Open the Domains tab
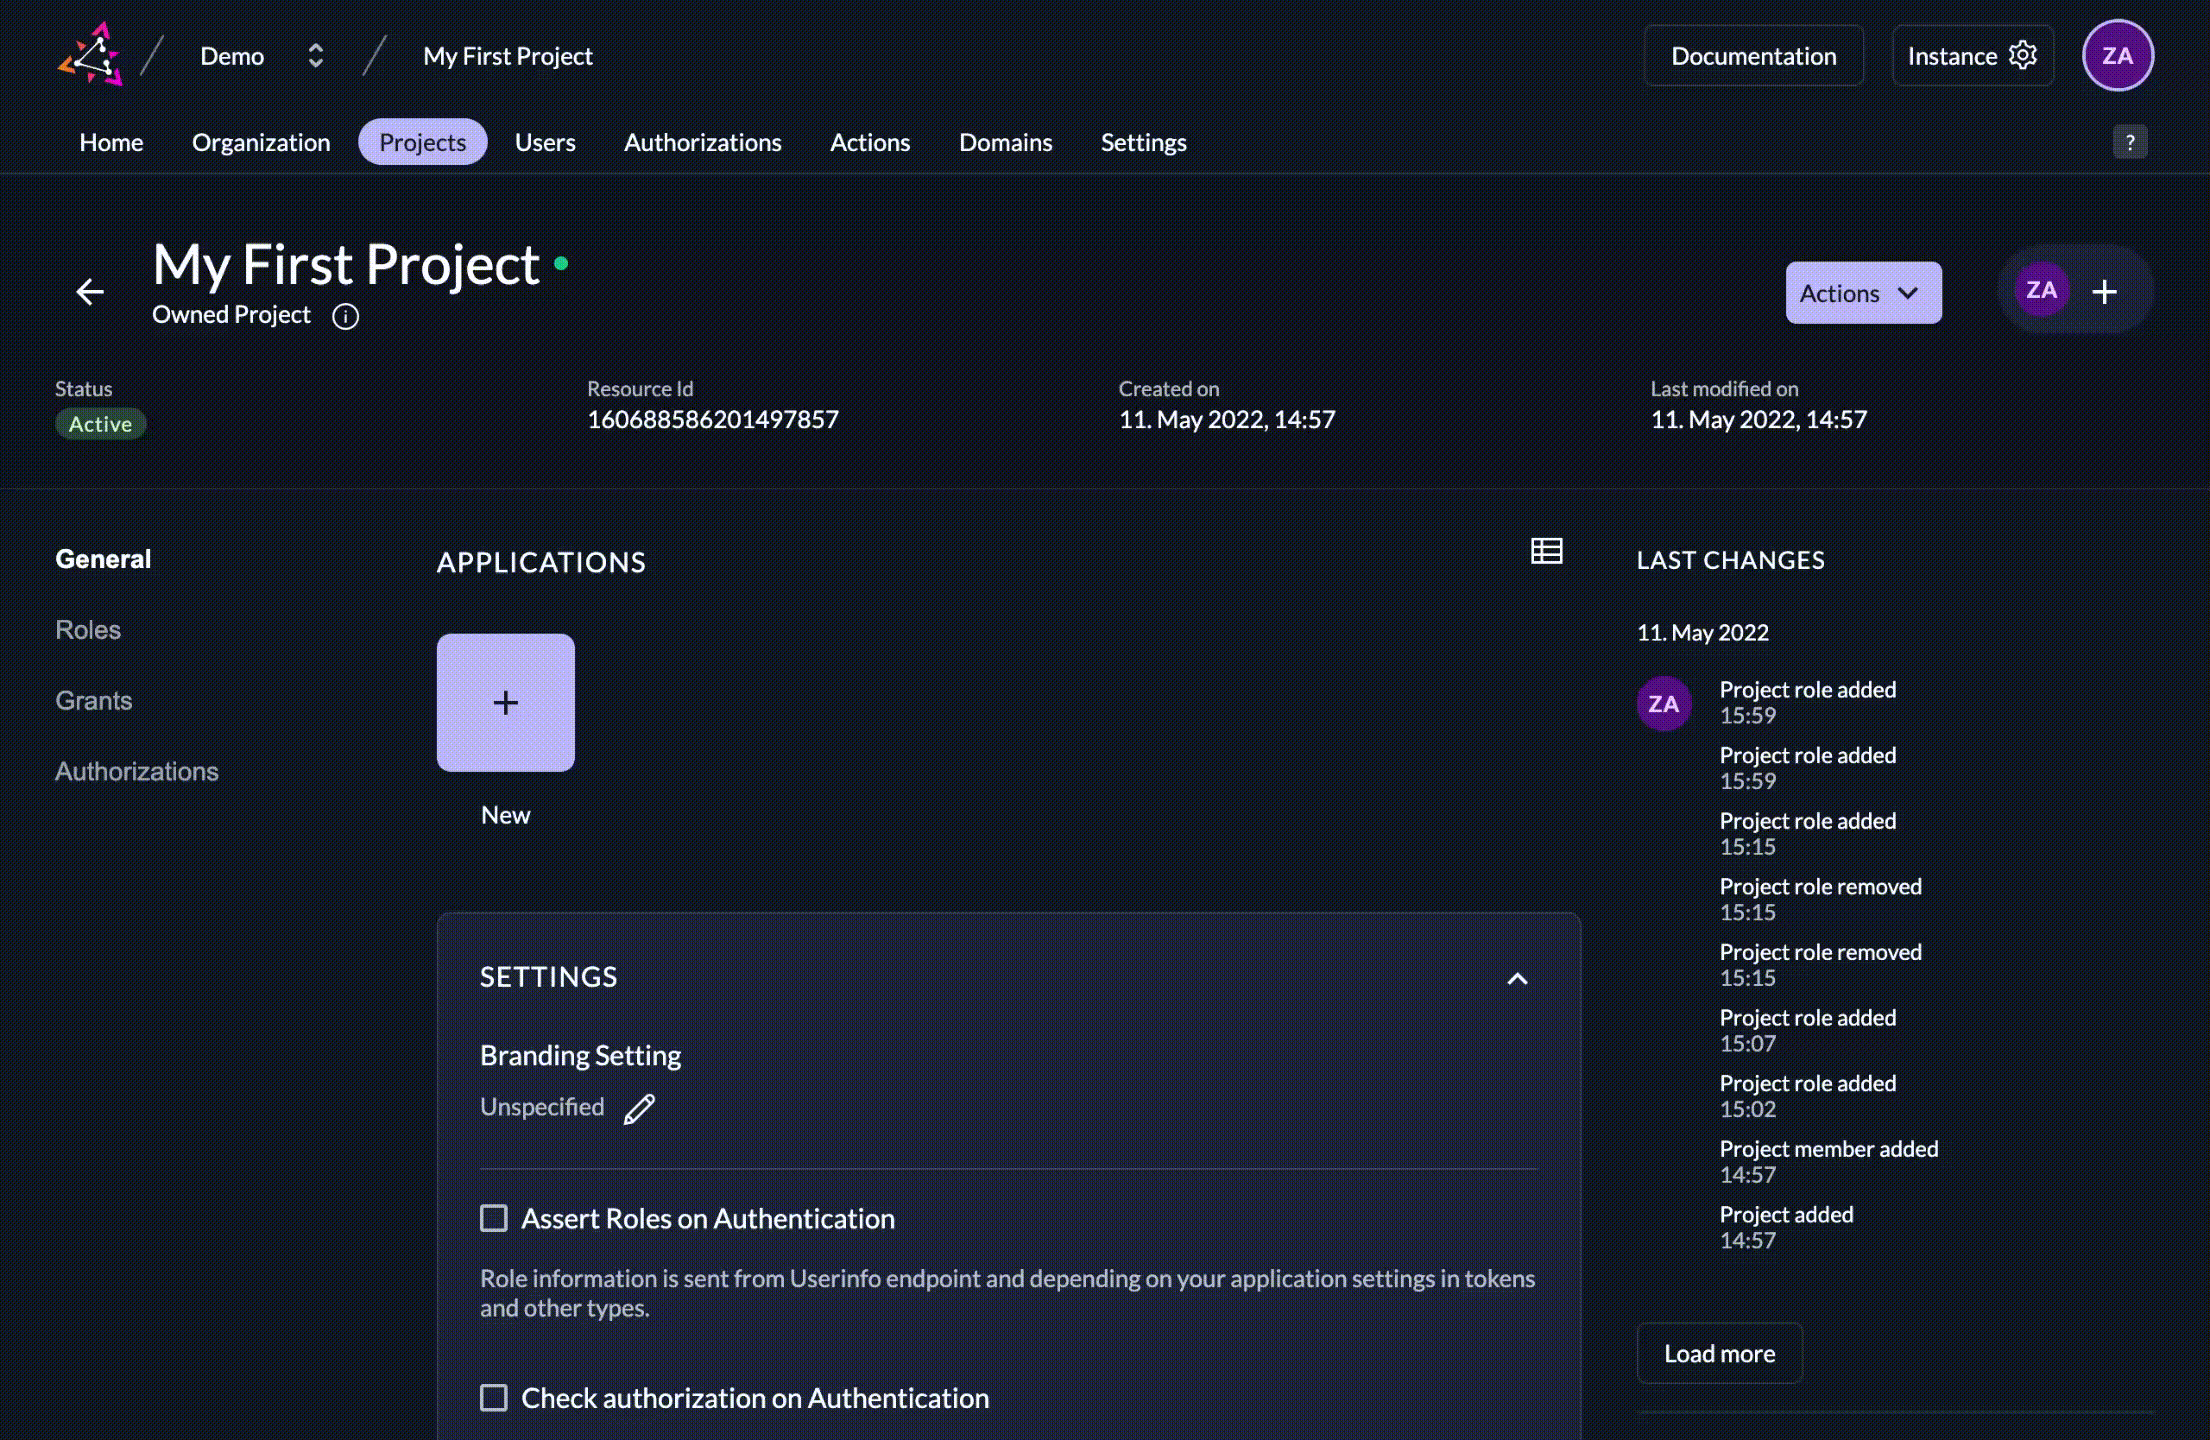Screen dimensions: 2210x1440 click(1005, 142)
